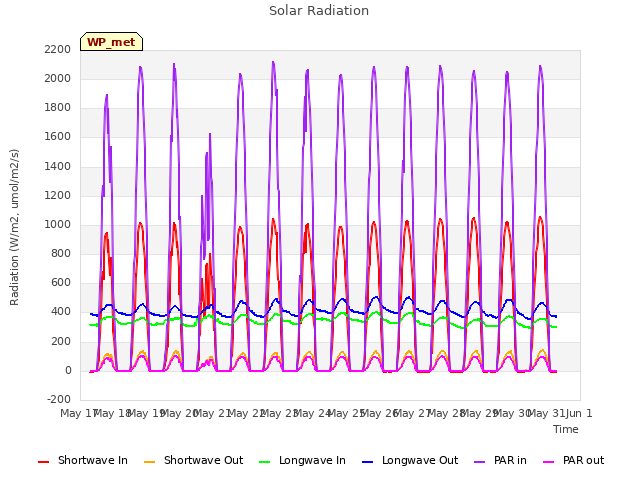Click the 1200 y-axis tick label

click(58, 196)
